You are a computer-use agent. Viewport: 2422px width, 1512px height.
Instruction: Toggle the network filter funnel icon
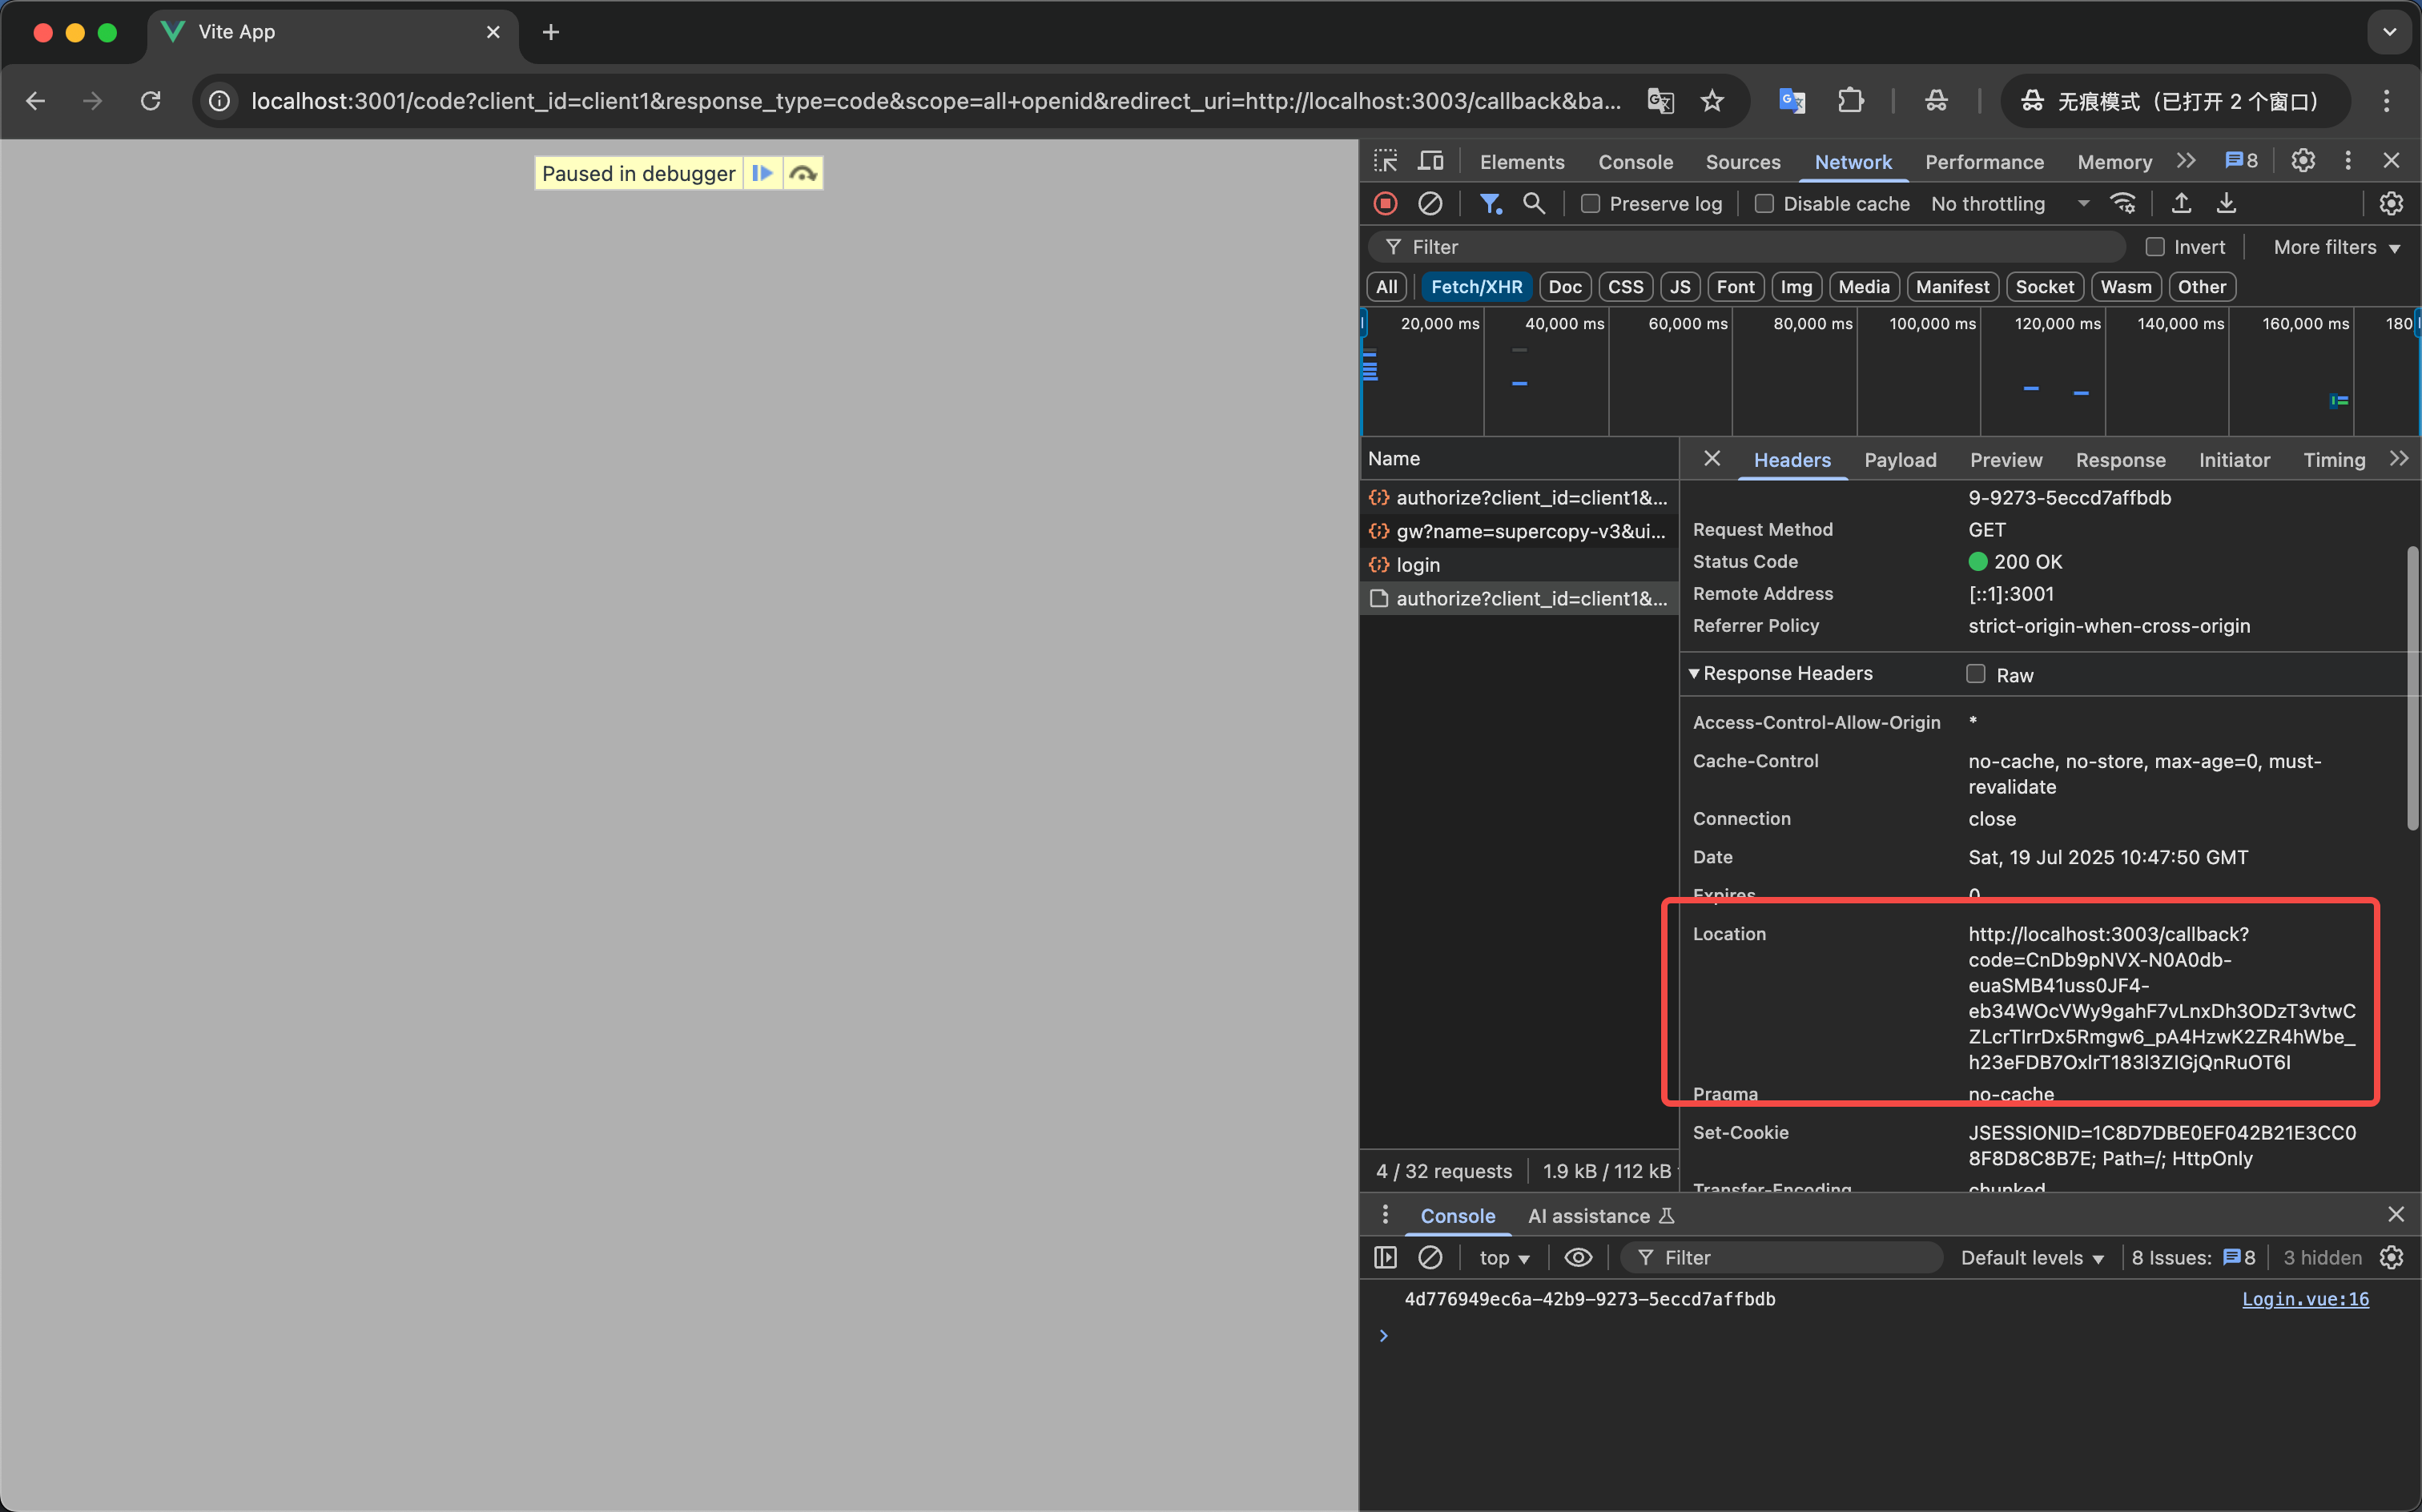coord(1490,204)
